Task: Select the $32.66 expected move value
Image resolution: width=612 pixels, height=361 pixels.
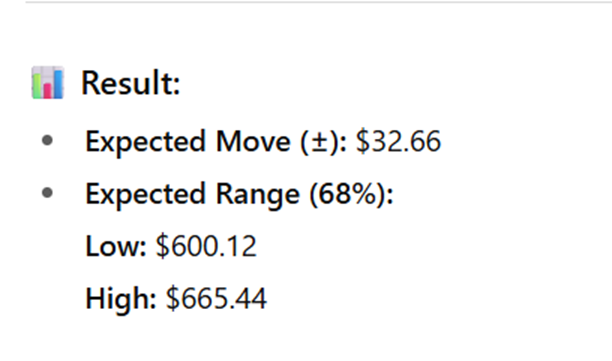Action: coord(398,141)
